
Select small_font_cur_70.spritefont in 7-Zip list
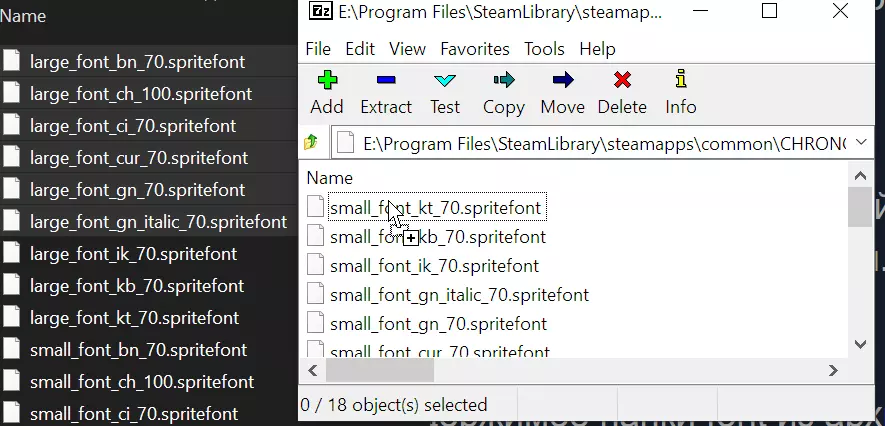[x=440, y=351]
